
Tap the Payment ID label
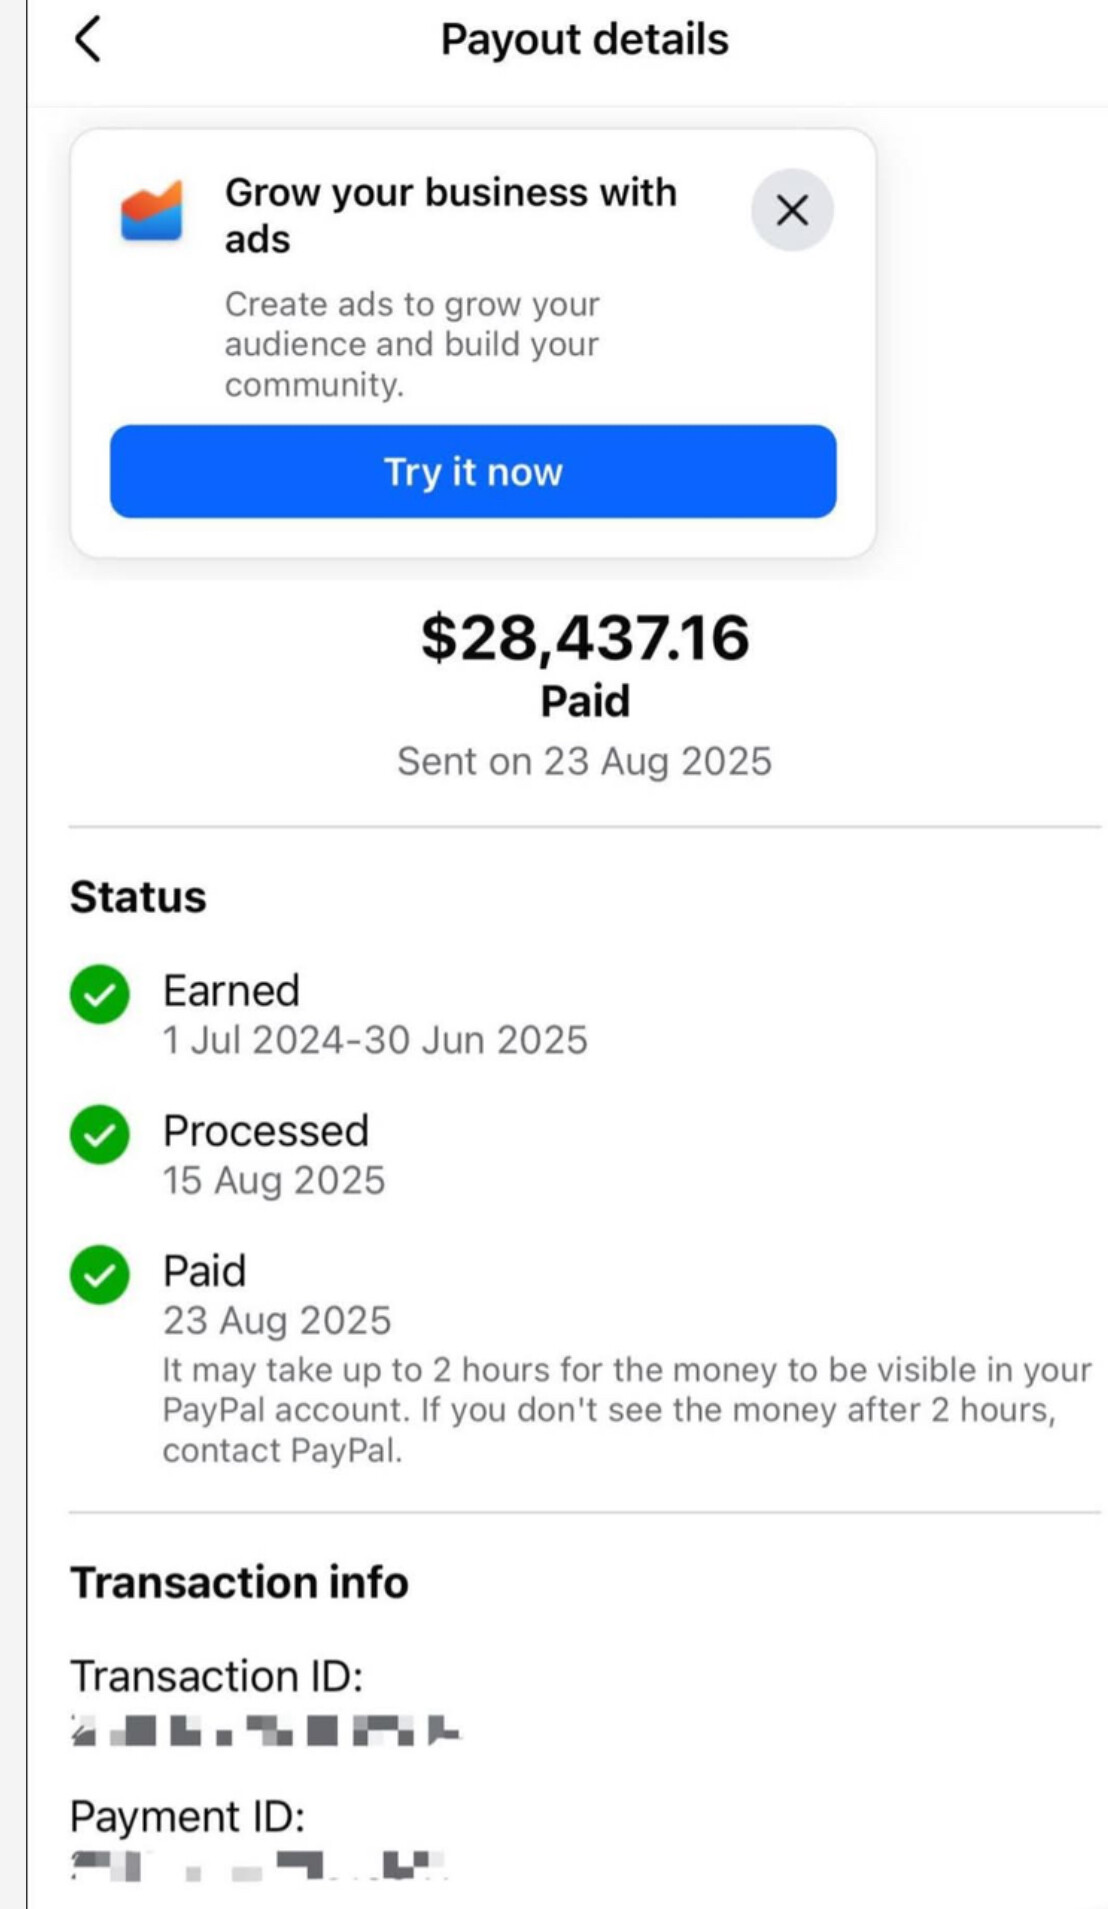point(187,1816)
